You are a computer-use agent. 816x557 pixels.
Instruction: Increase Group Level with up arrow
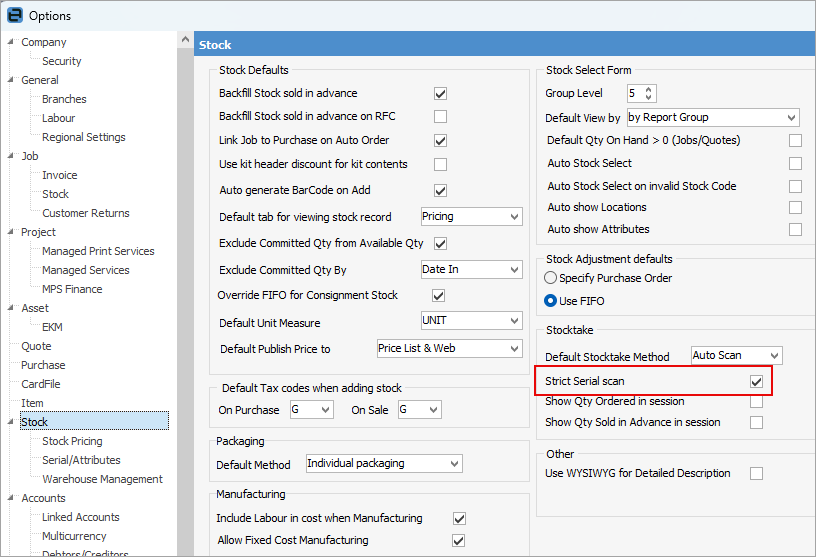coord(648,90)
